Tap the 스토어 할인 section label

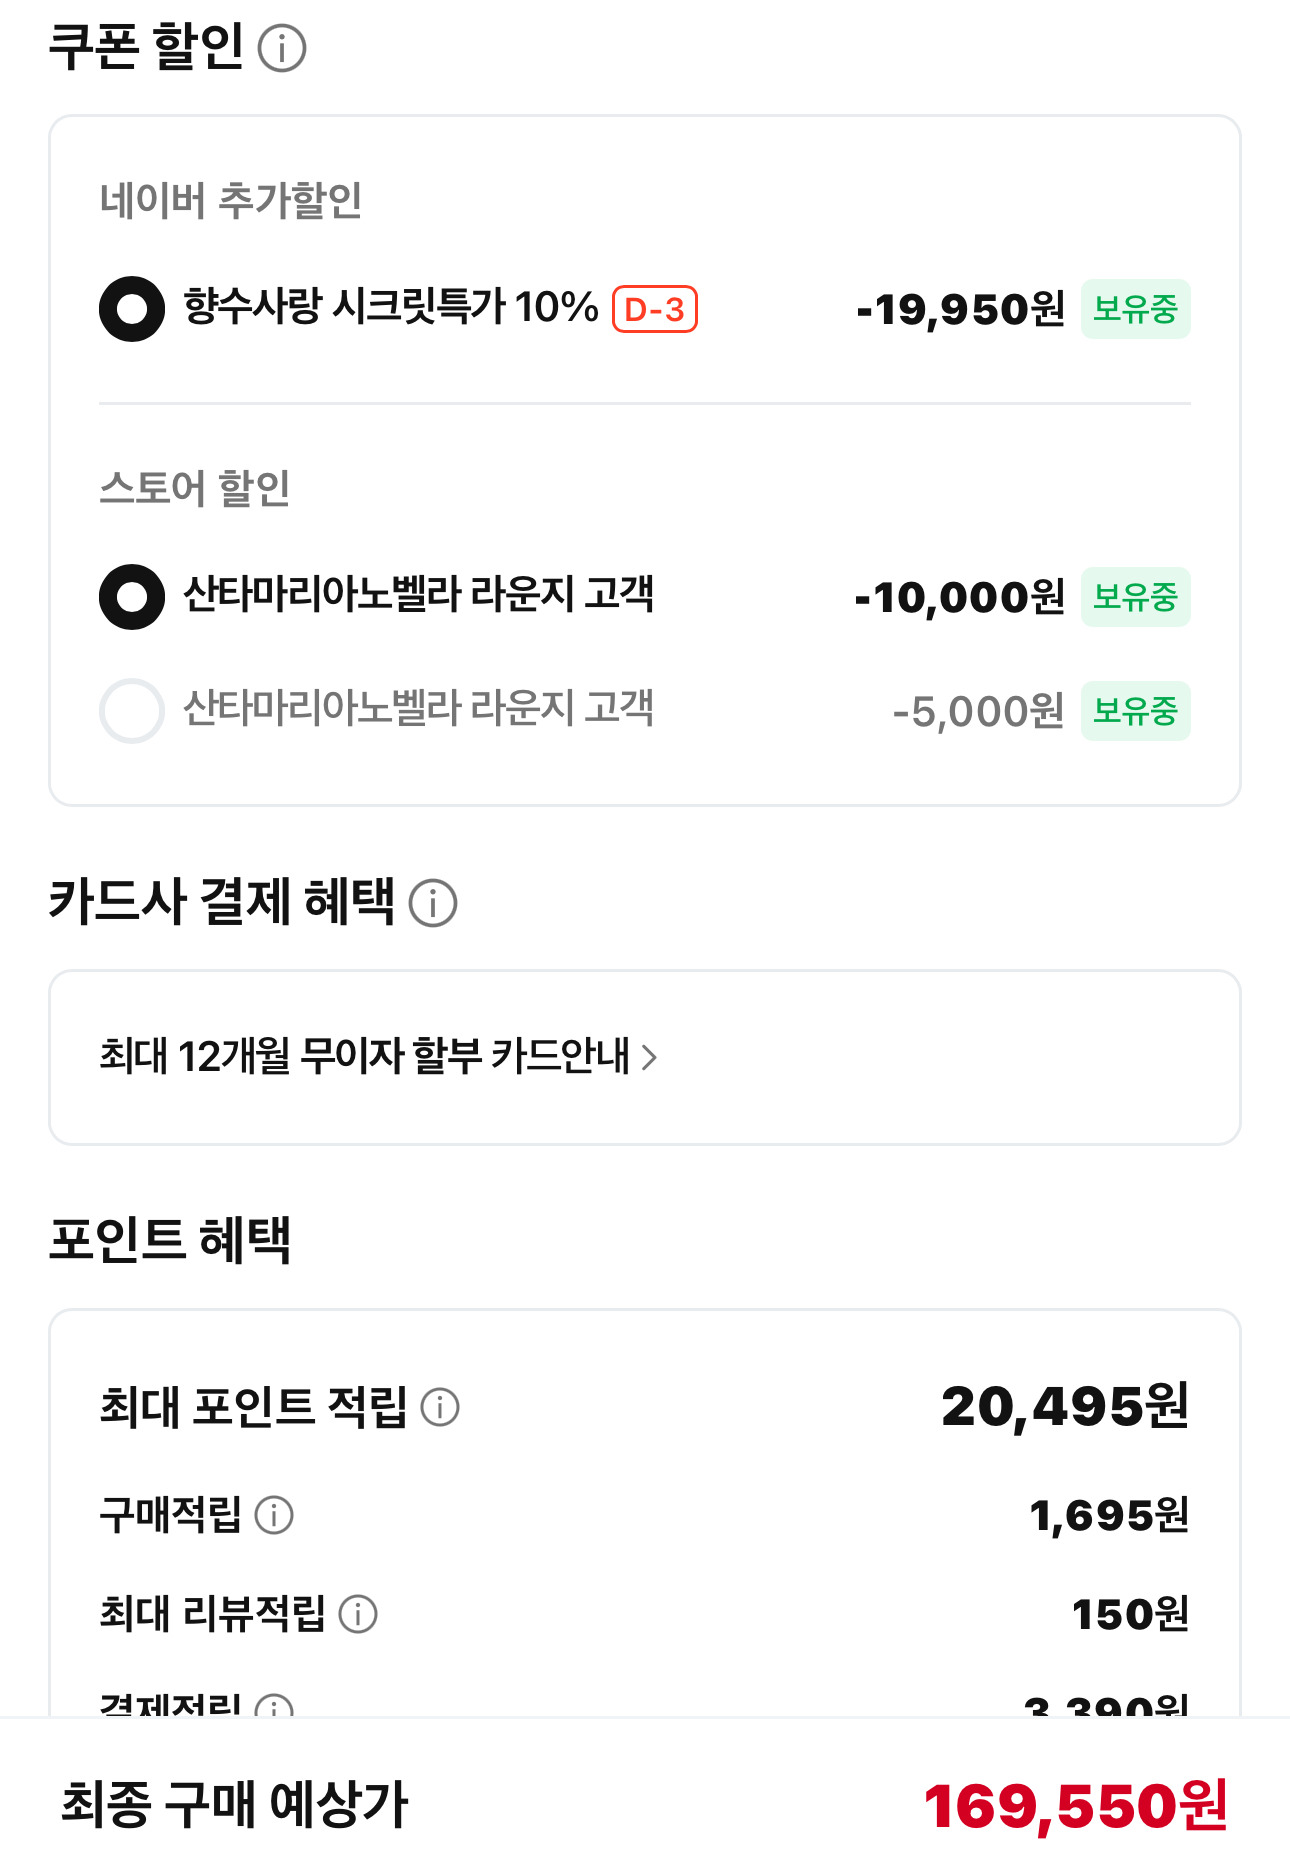coord(195,488)
